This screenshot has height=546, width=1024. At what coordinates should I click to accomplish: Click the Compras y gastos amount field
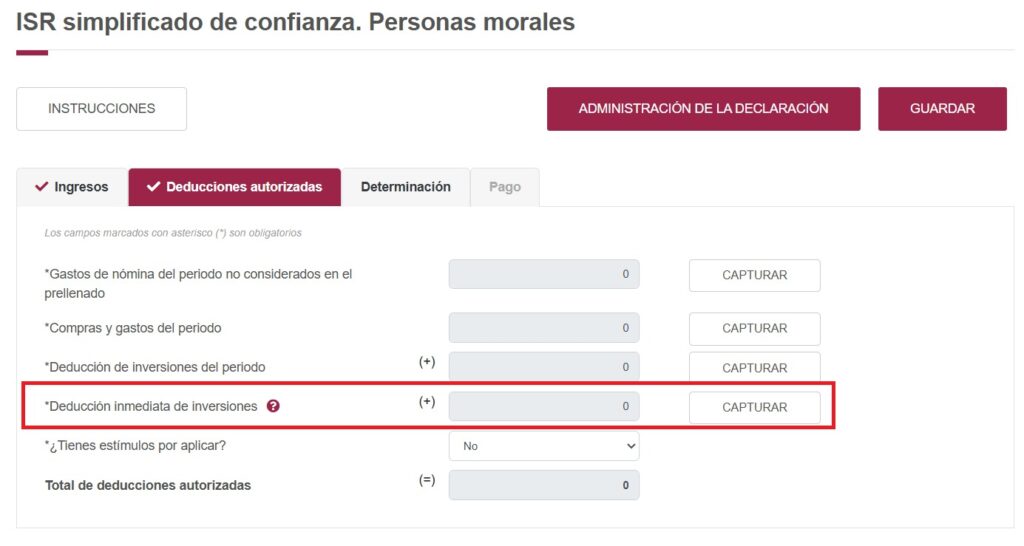point(543,328)
